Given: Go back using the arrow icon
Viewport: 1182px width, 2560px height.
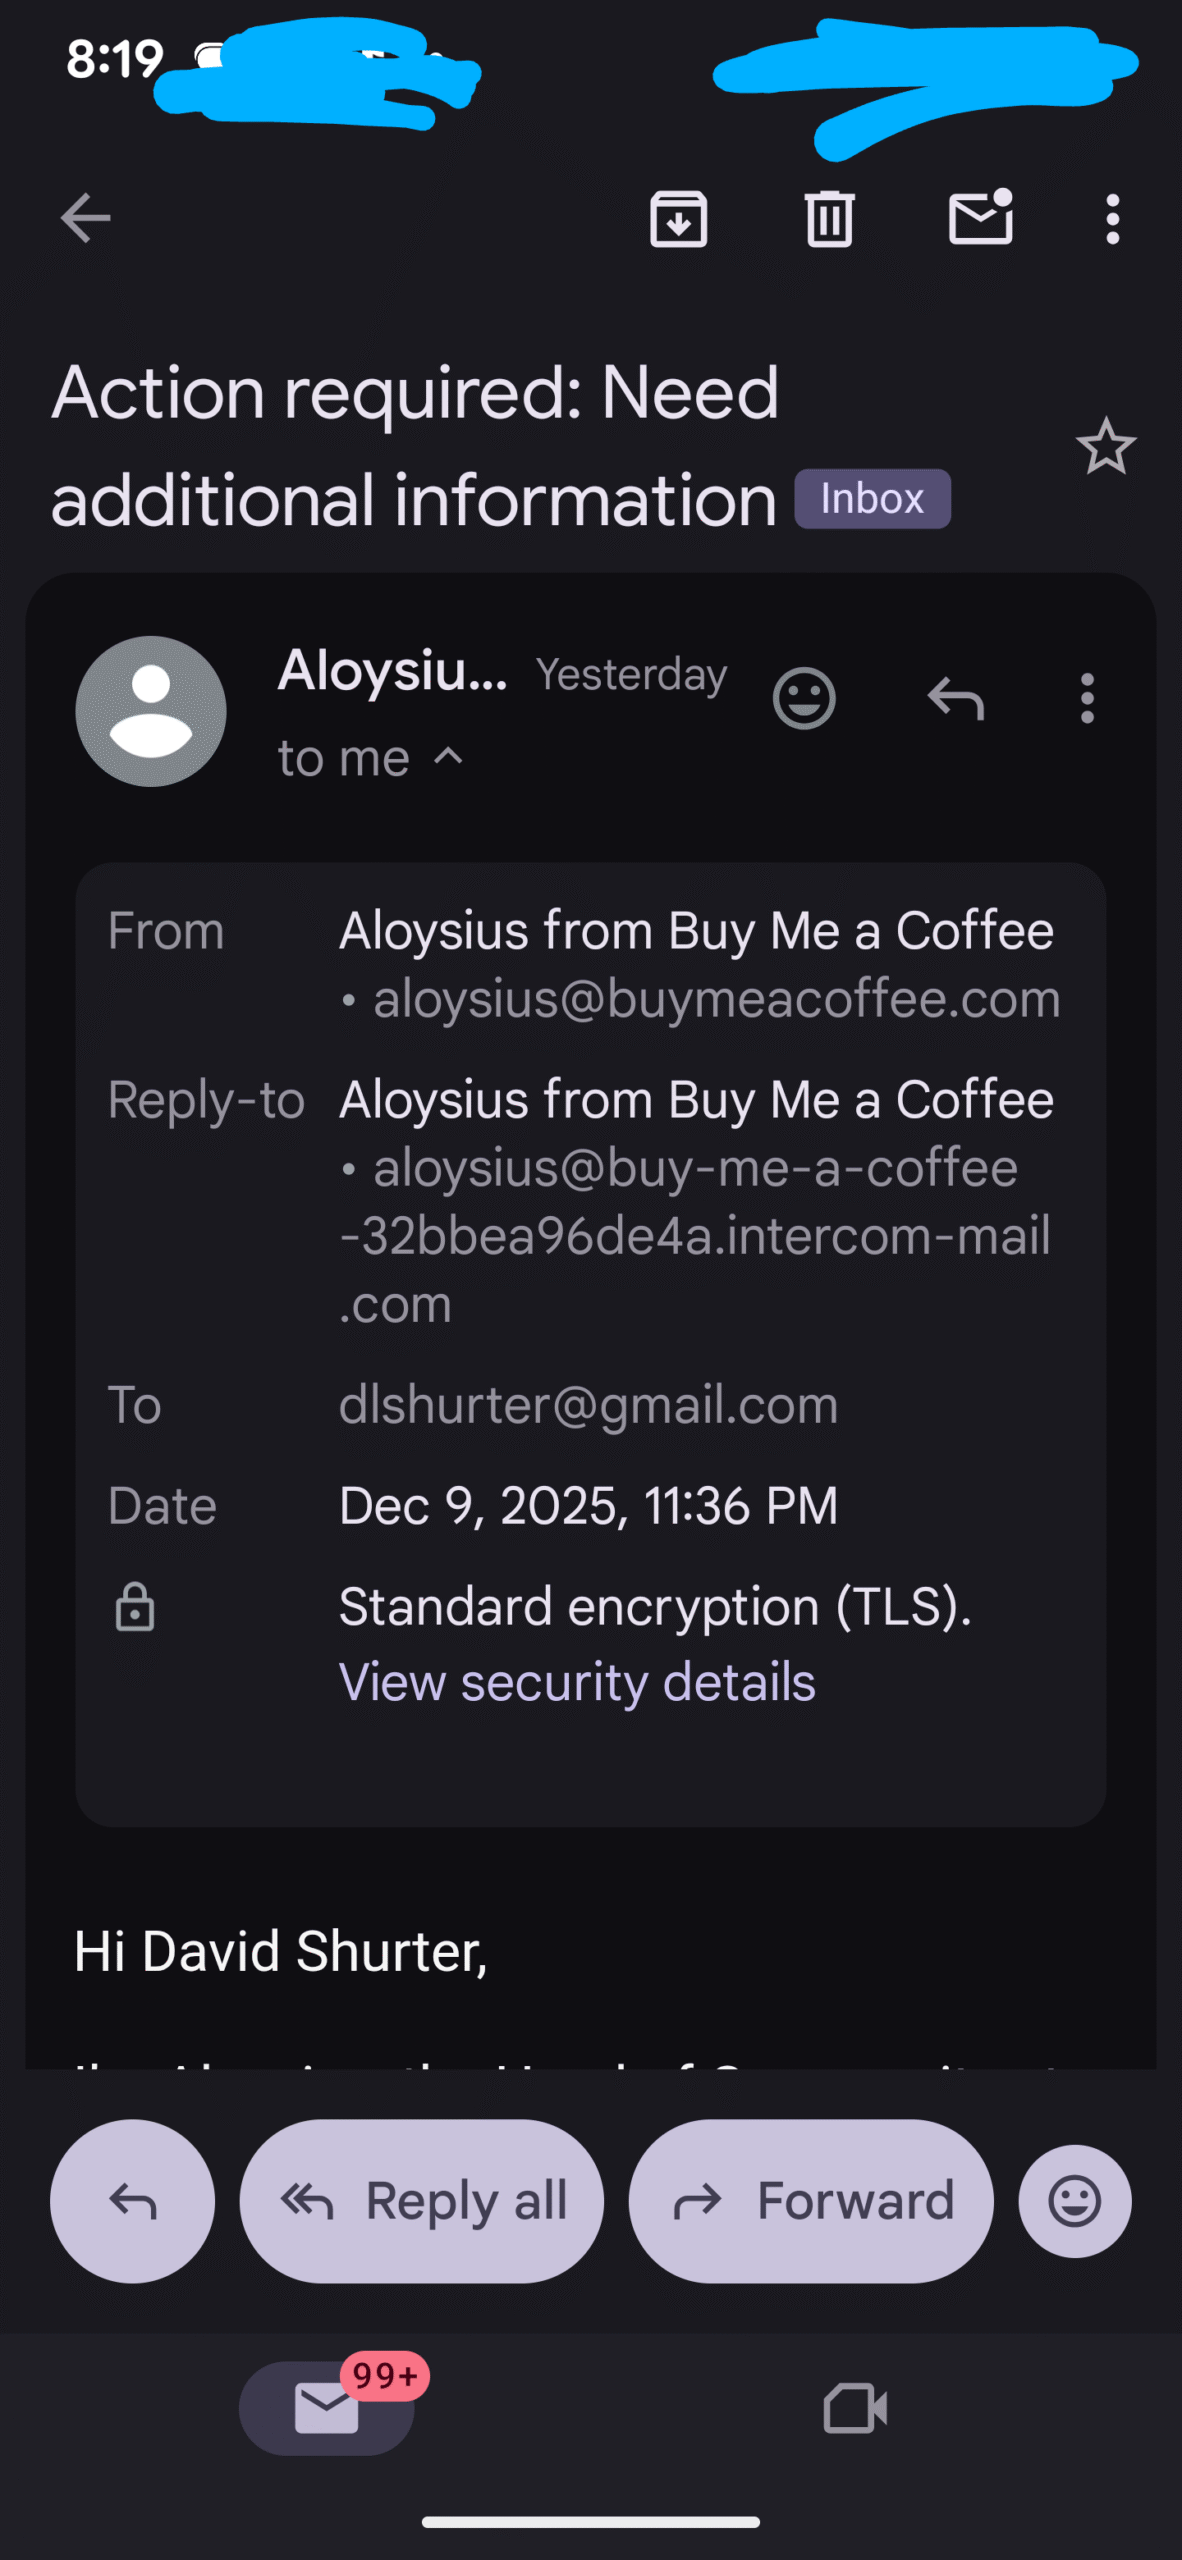Looking at the screenshot, I should [85, 218].
